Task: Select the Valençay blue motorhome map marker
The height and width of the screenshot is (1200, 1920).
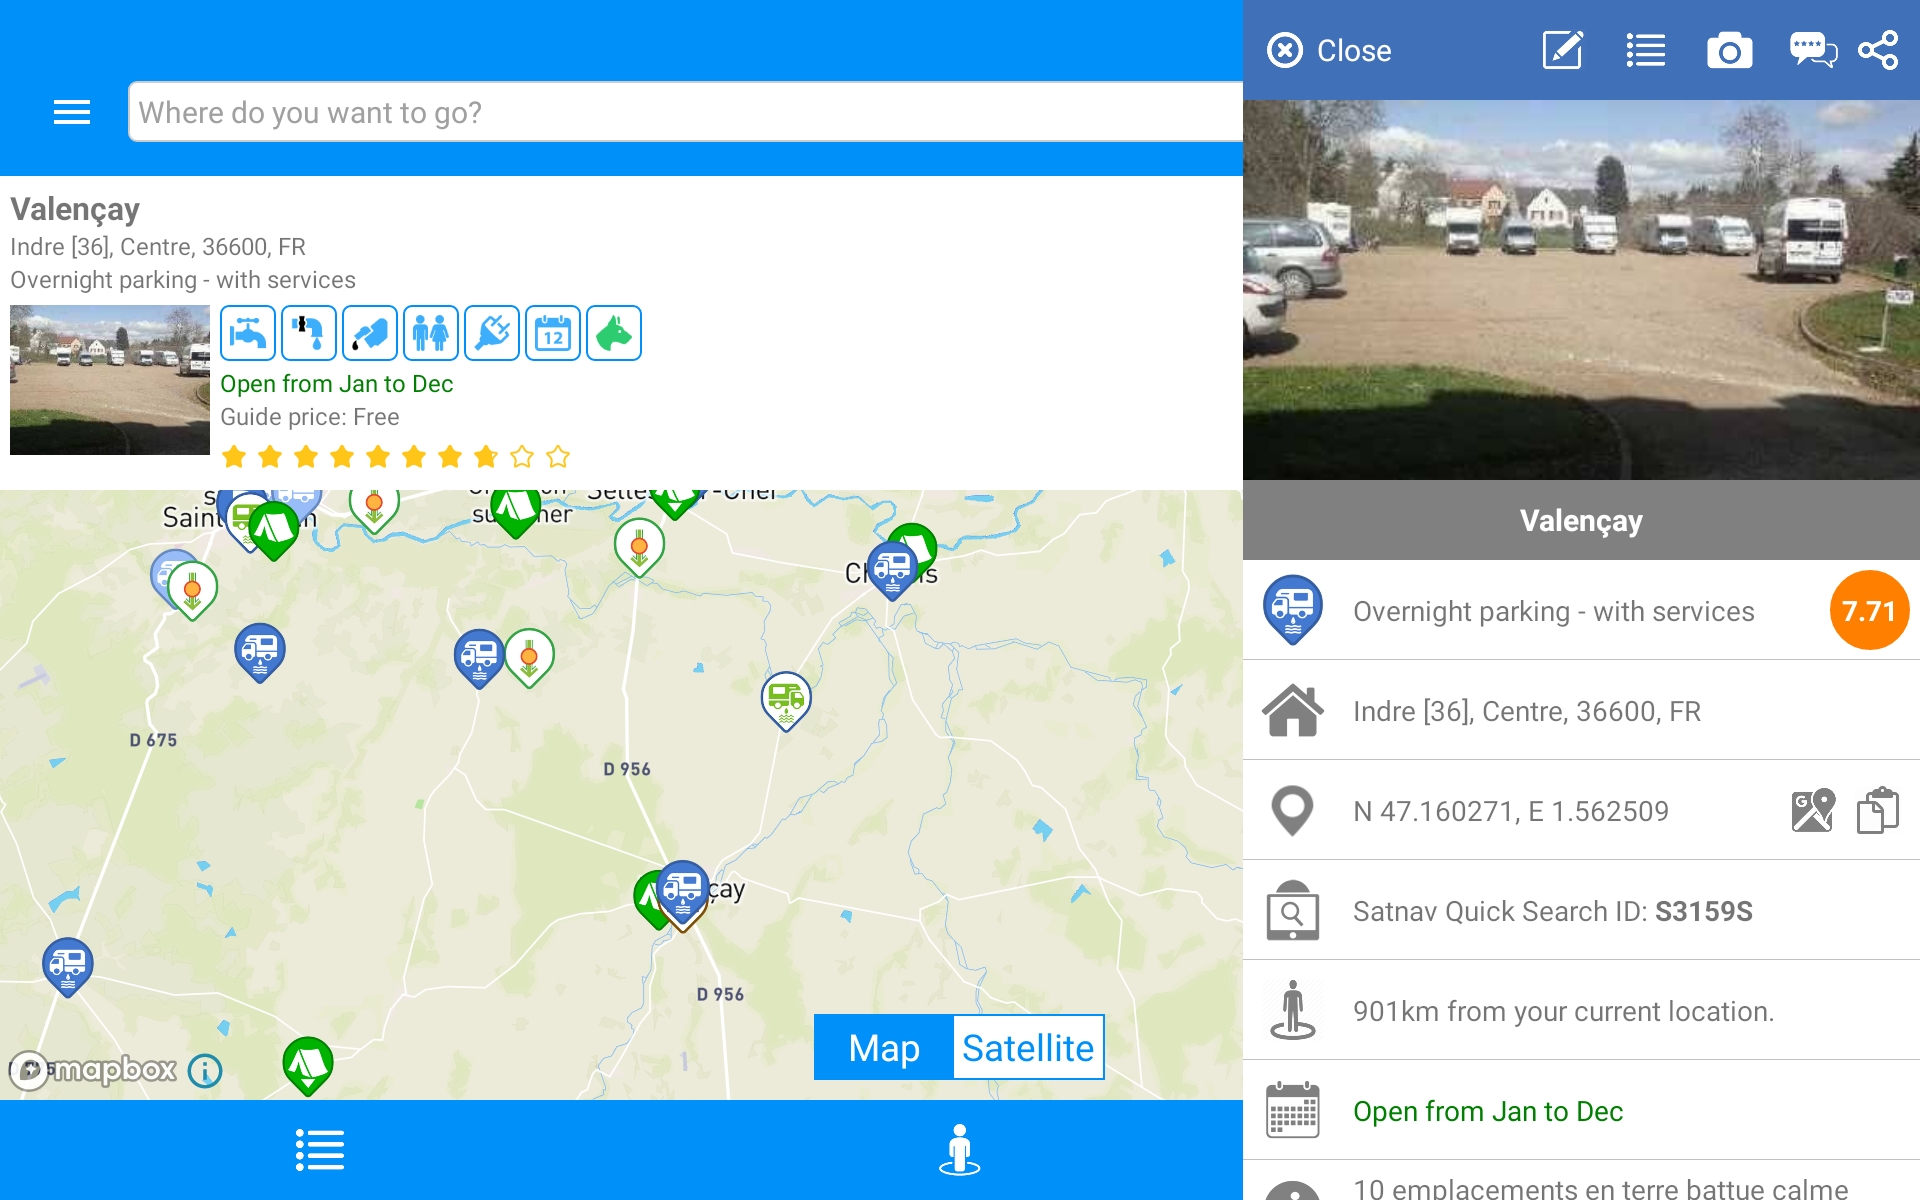Action: pos(684,890)
